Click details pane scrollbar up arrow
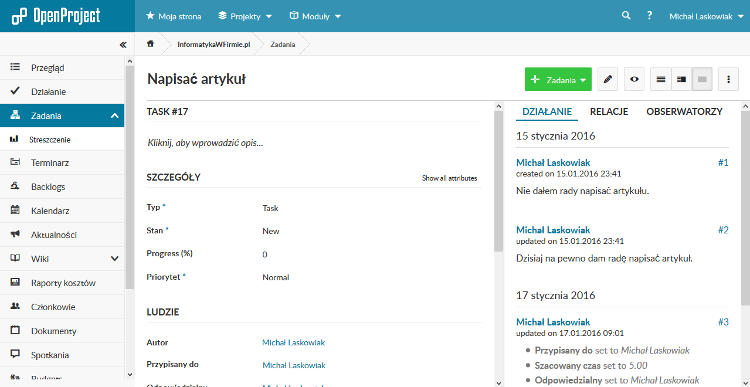This screenshot has height=387, width=750. [498, 106]
